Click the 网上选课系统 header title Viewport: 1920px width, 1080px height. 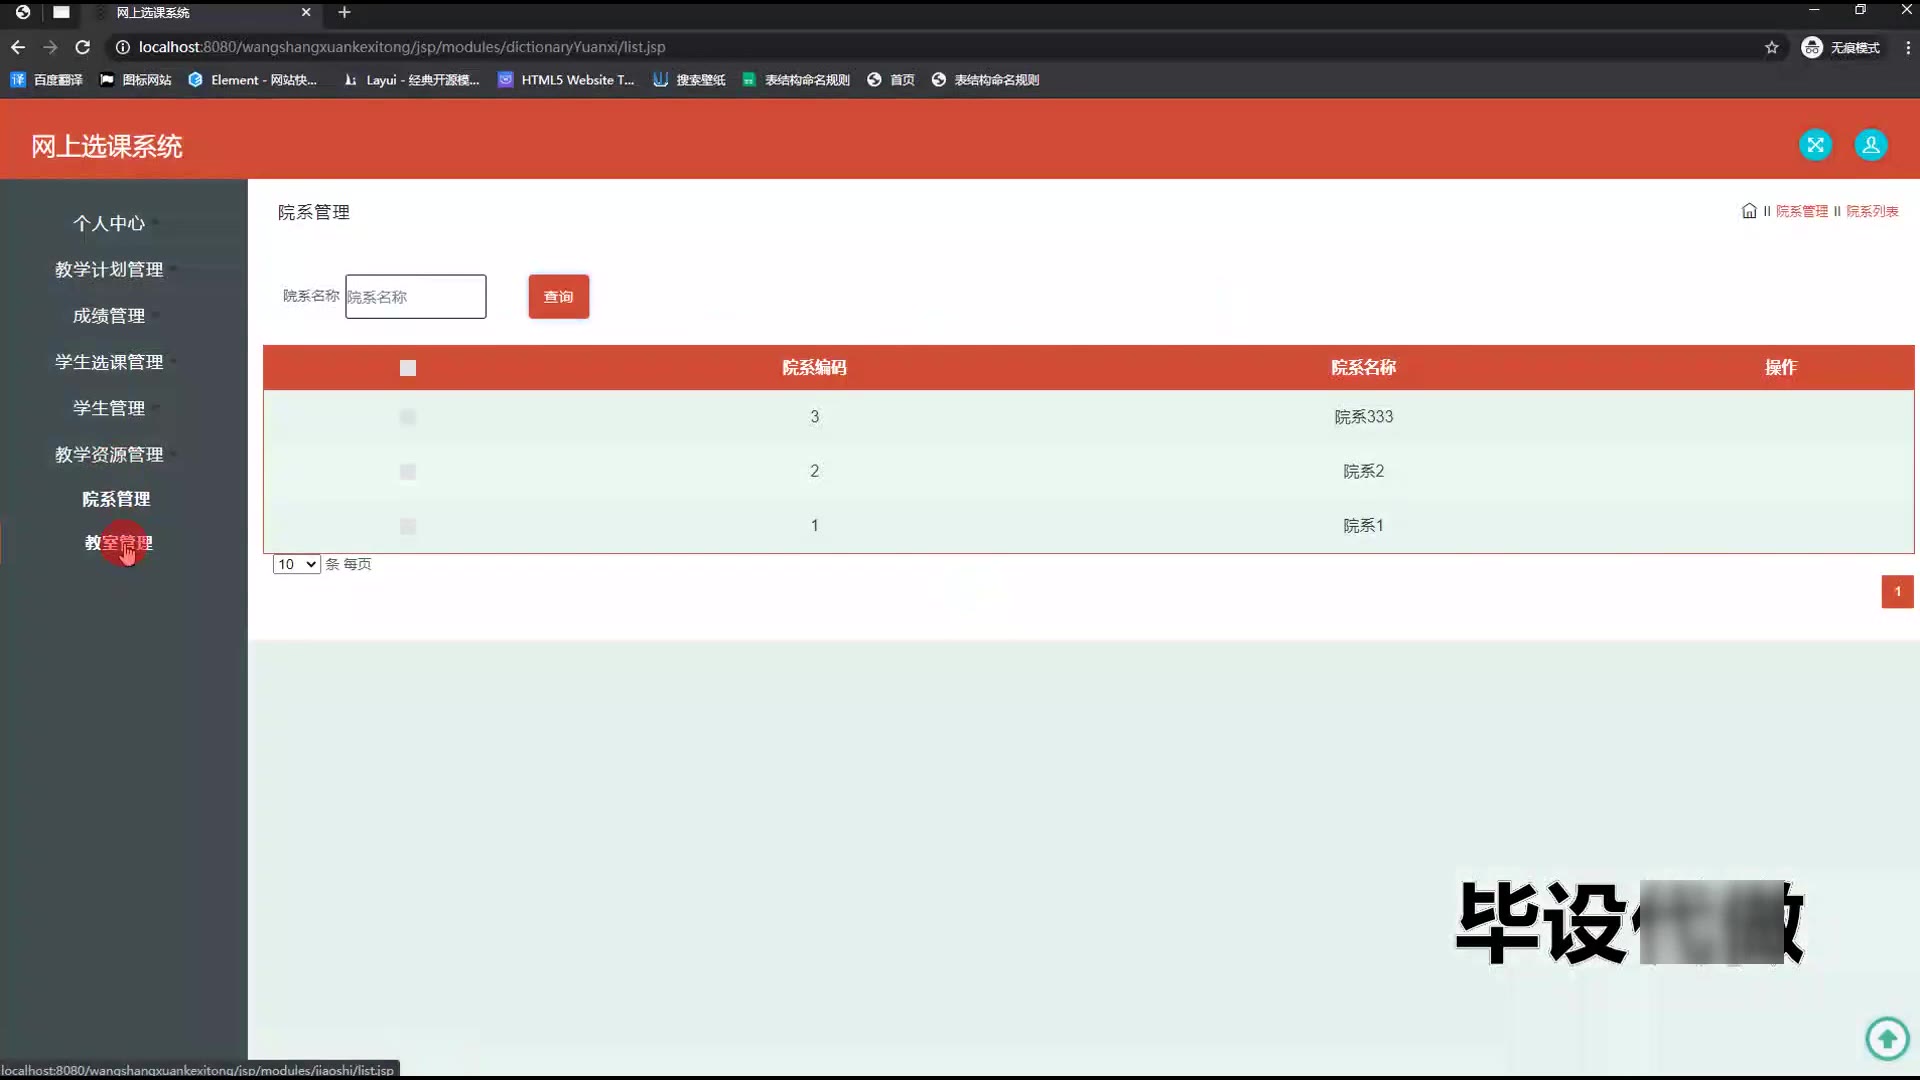[x=106, y=146]
